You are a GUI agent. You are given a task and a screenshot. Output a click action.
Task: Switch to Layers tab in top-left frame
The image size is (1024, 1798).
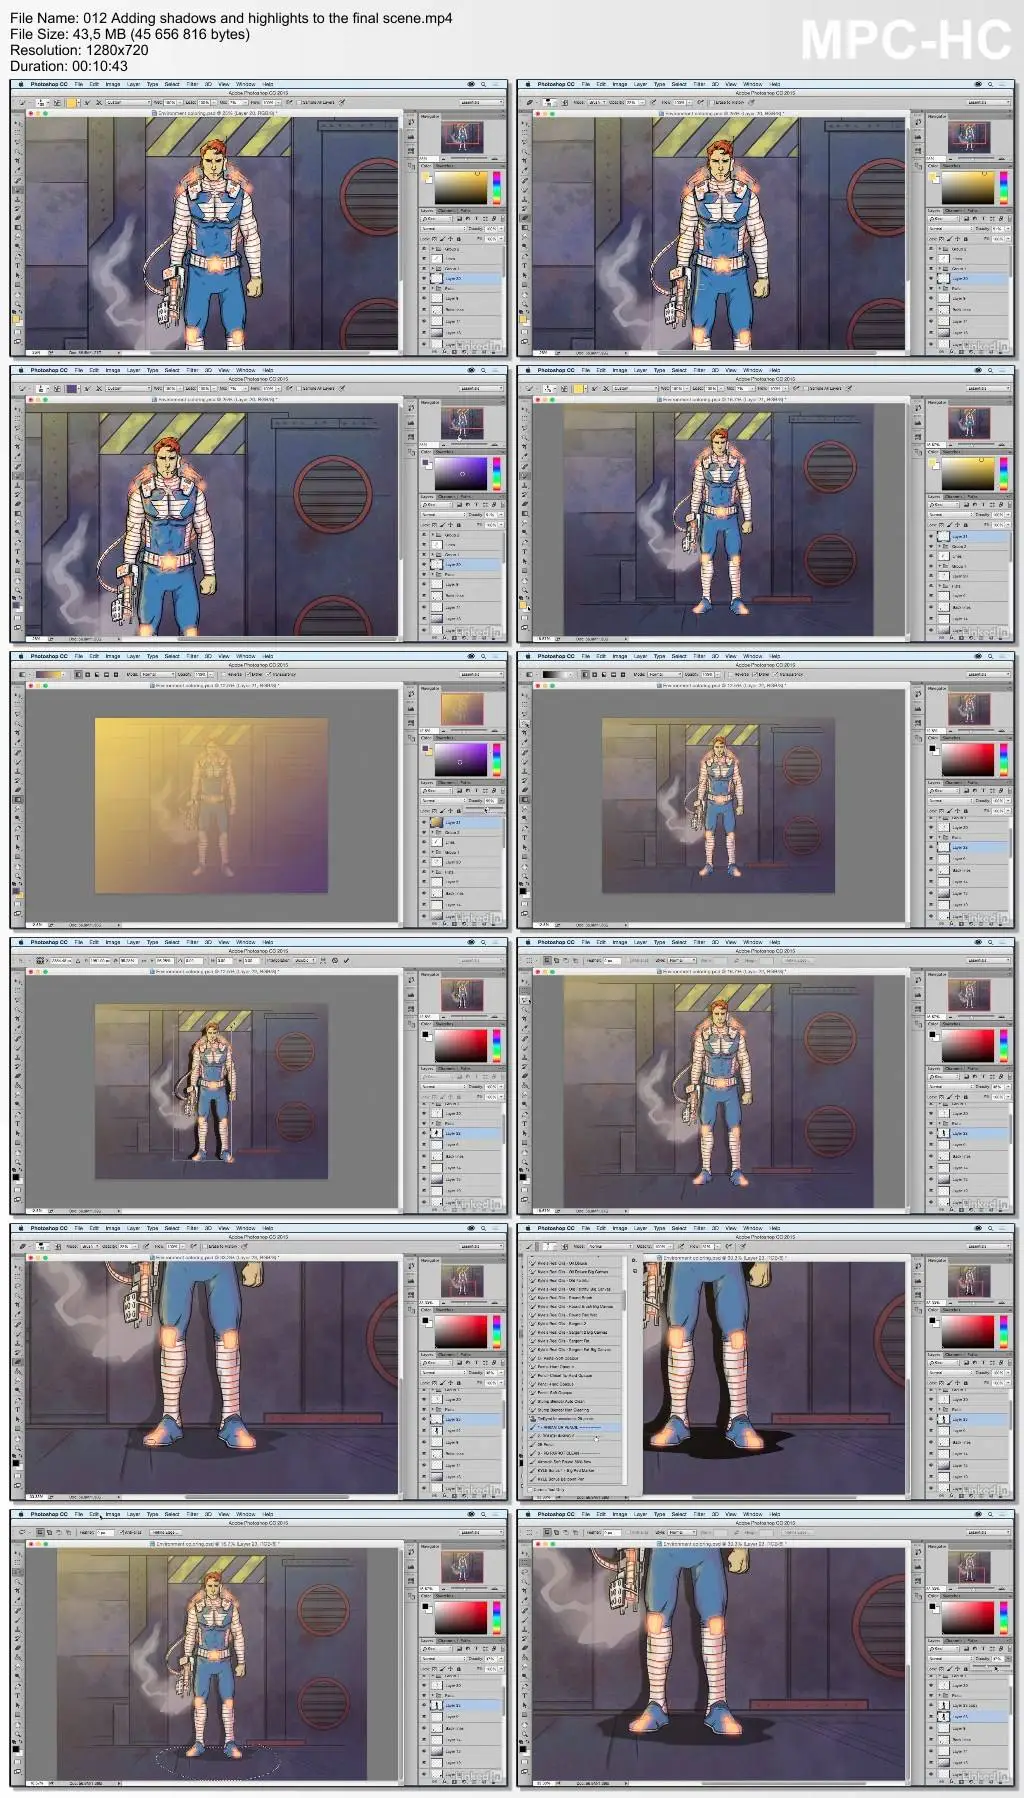pyautogui.click(x=427, y=211)
